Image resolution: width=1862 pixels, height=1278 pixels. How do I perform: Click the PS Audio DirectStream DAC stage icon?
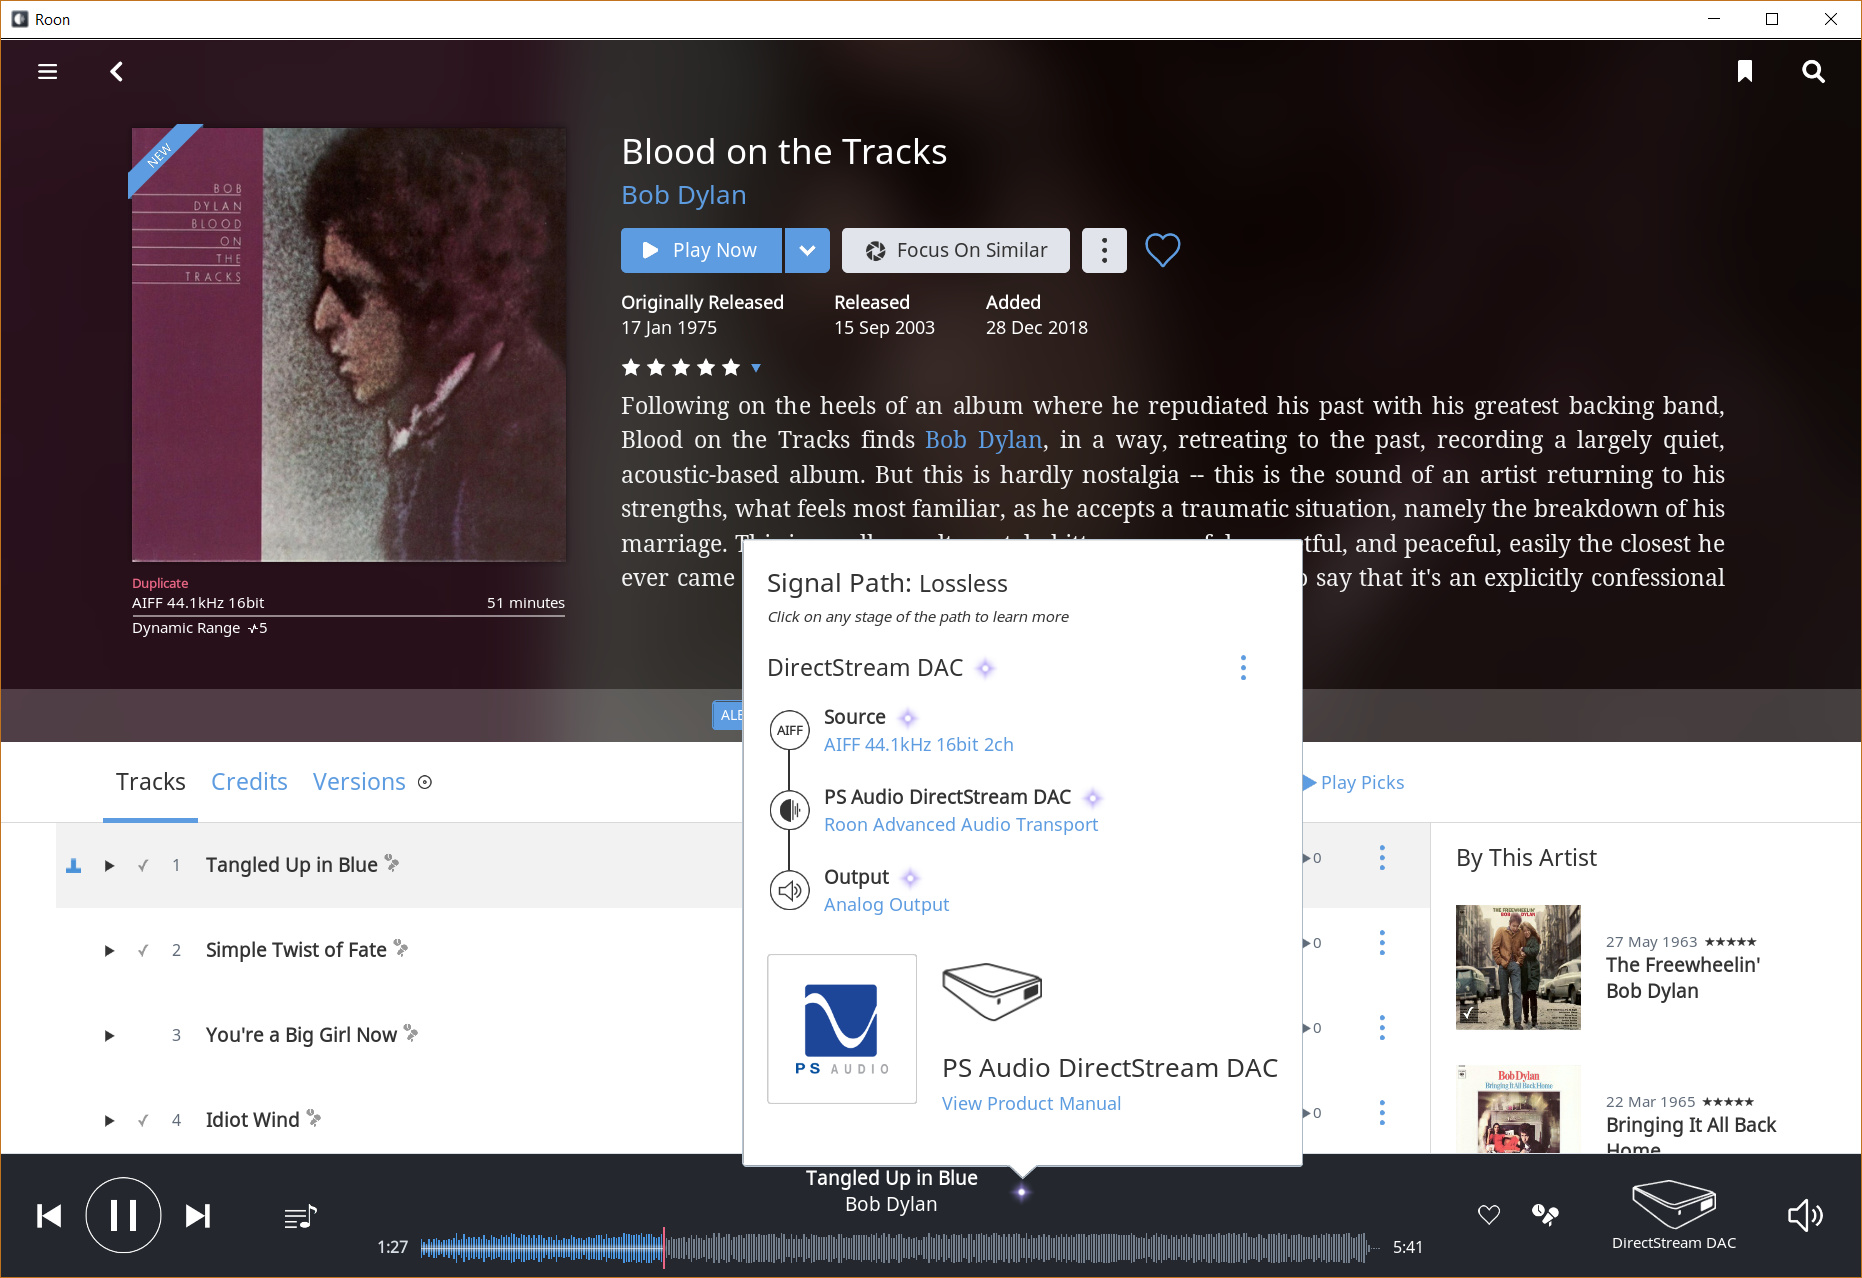(x=790, y=810)
